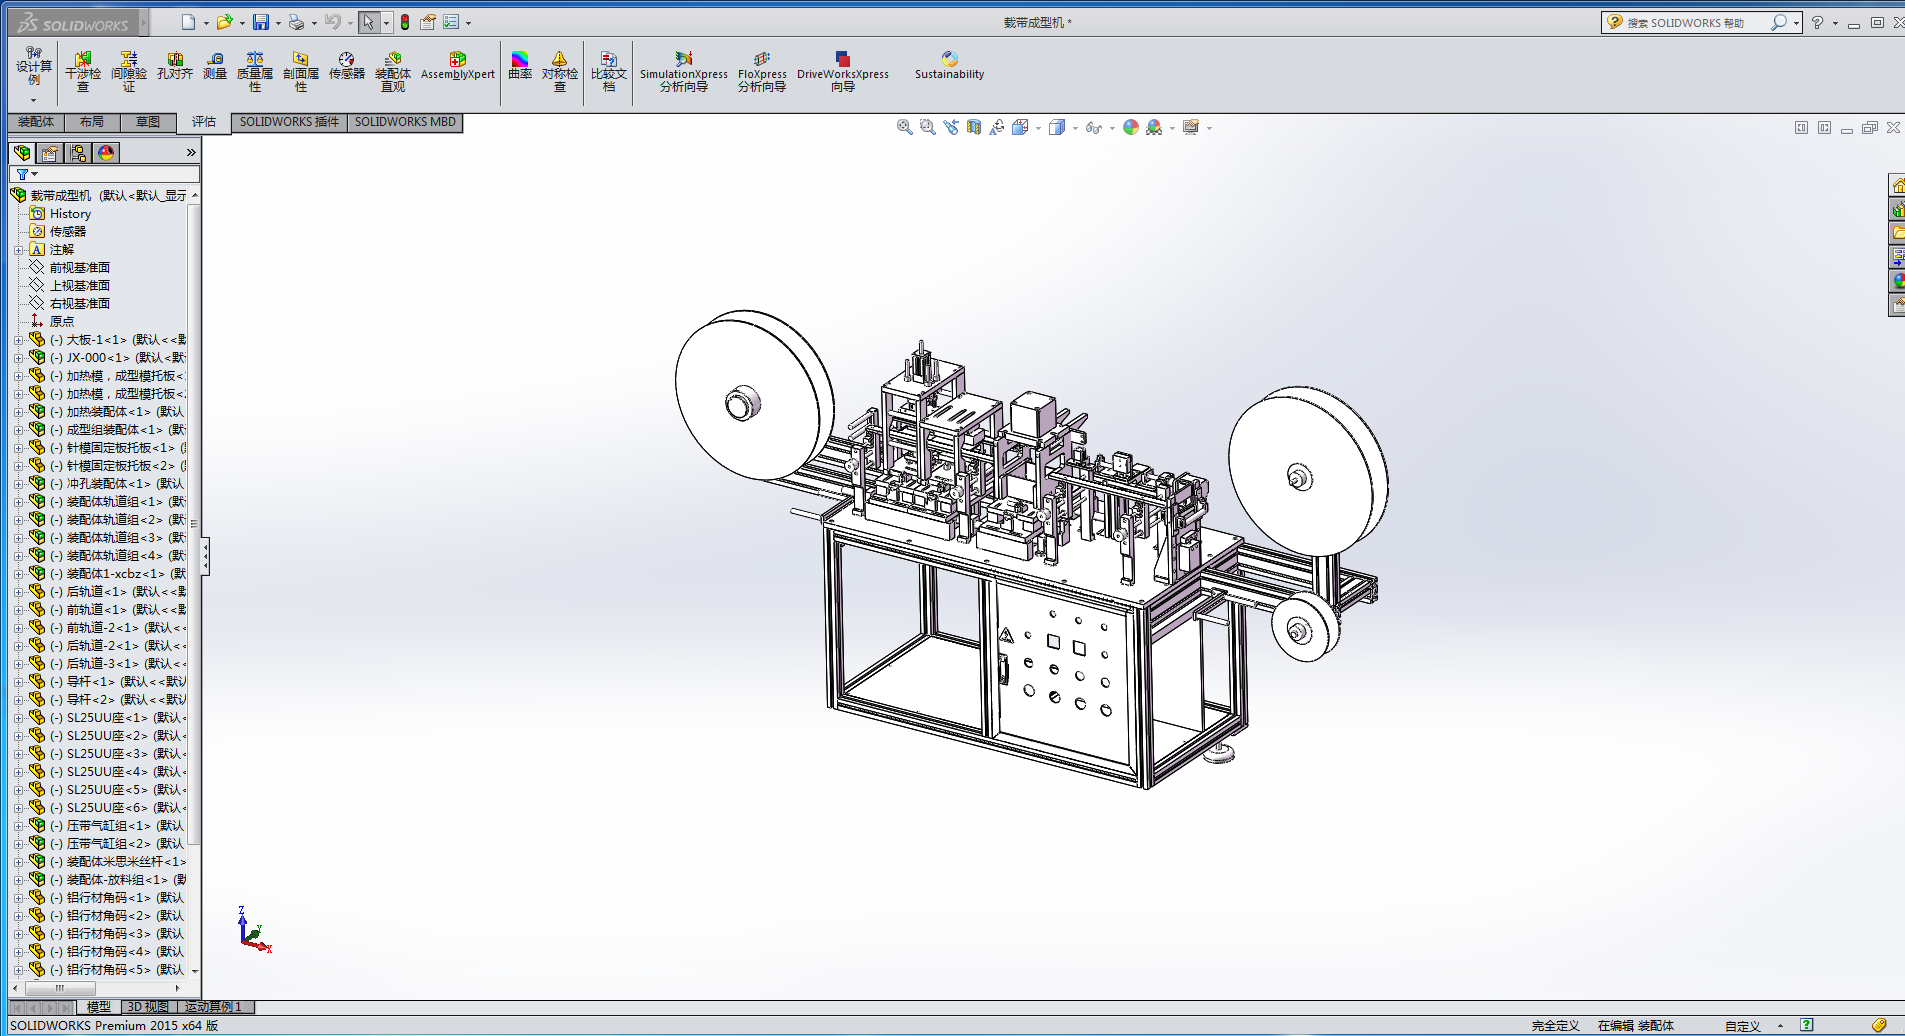Click the Zoom to Fit icon

click(x=904, y=127)
